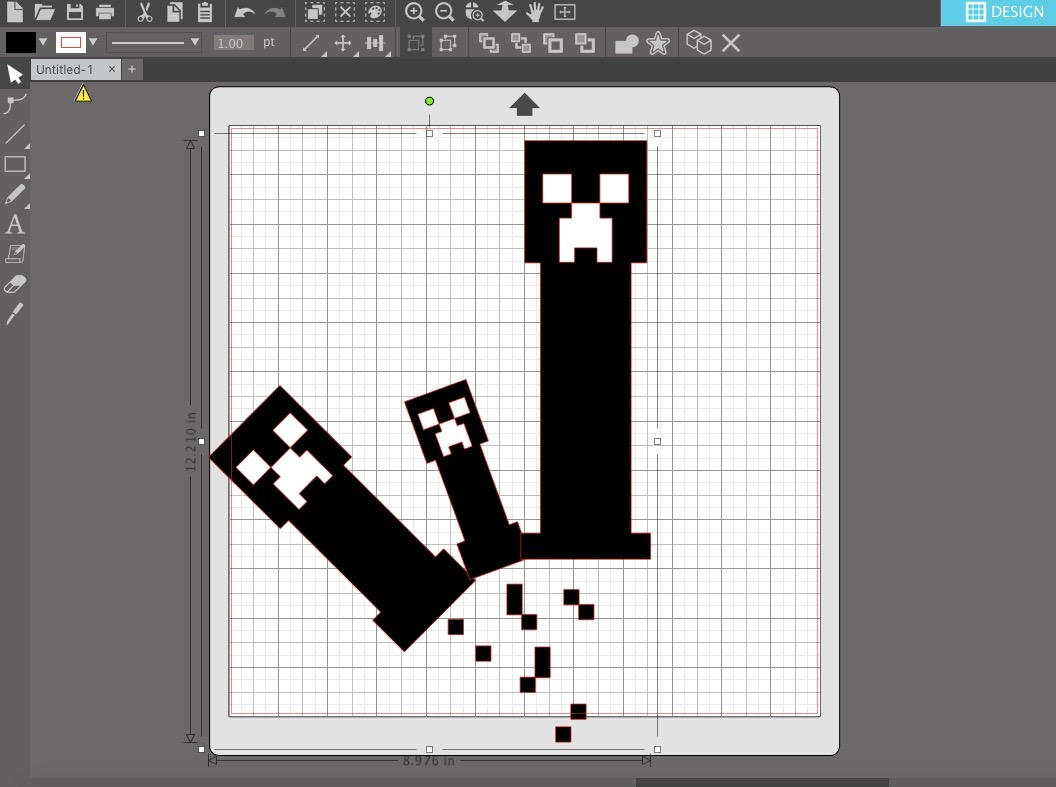The image size is (1056, 787).
Task: Open the line style options icon
Action: [311, 43]
